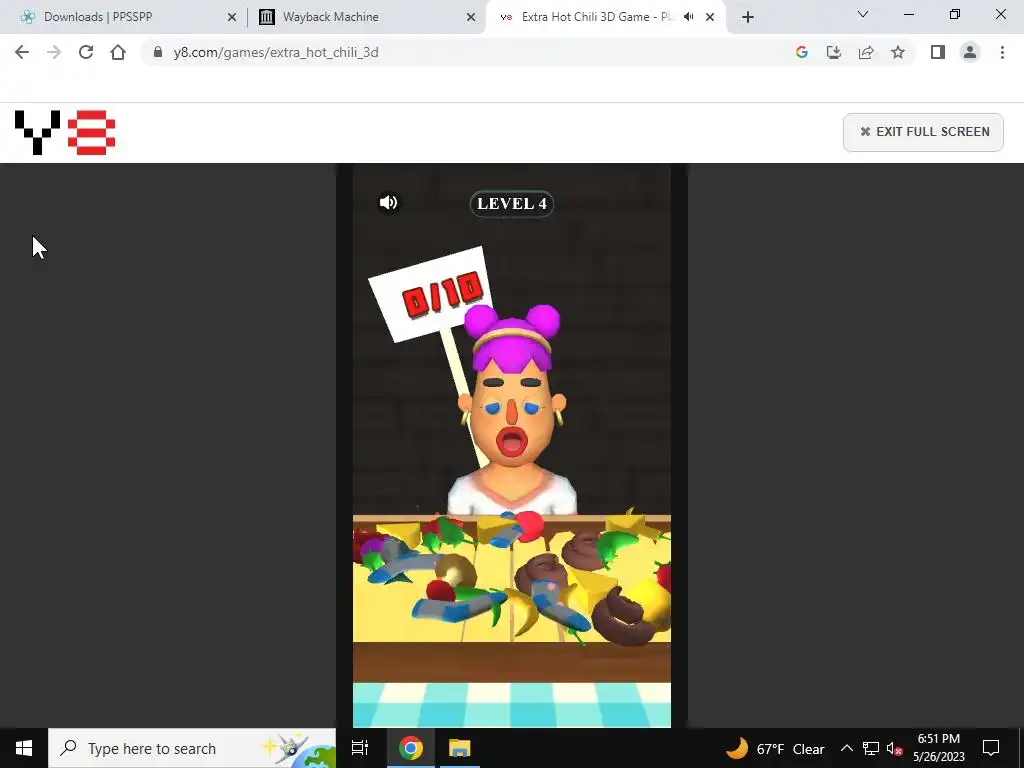
Task: Open File Explorer from taskbar
Action: coord(460,748)
